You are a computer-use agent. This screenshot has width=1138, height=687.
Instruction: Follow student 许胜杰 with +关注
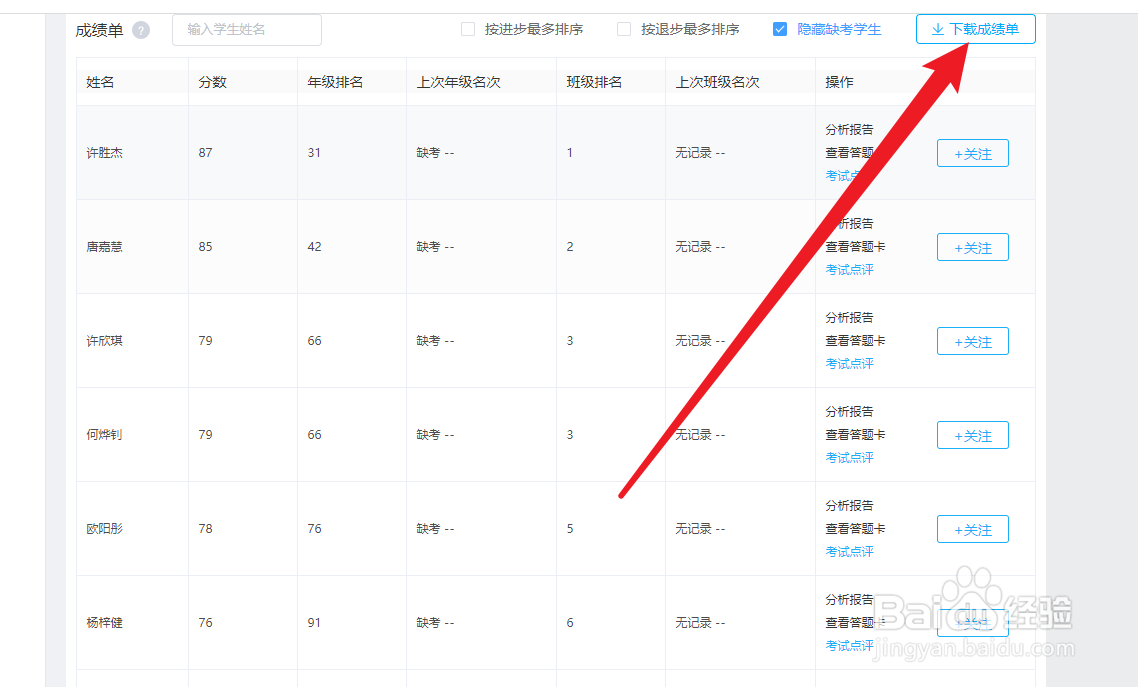pos(973,153)
